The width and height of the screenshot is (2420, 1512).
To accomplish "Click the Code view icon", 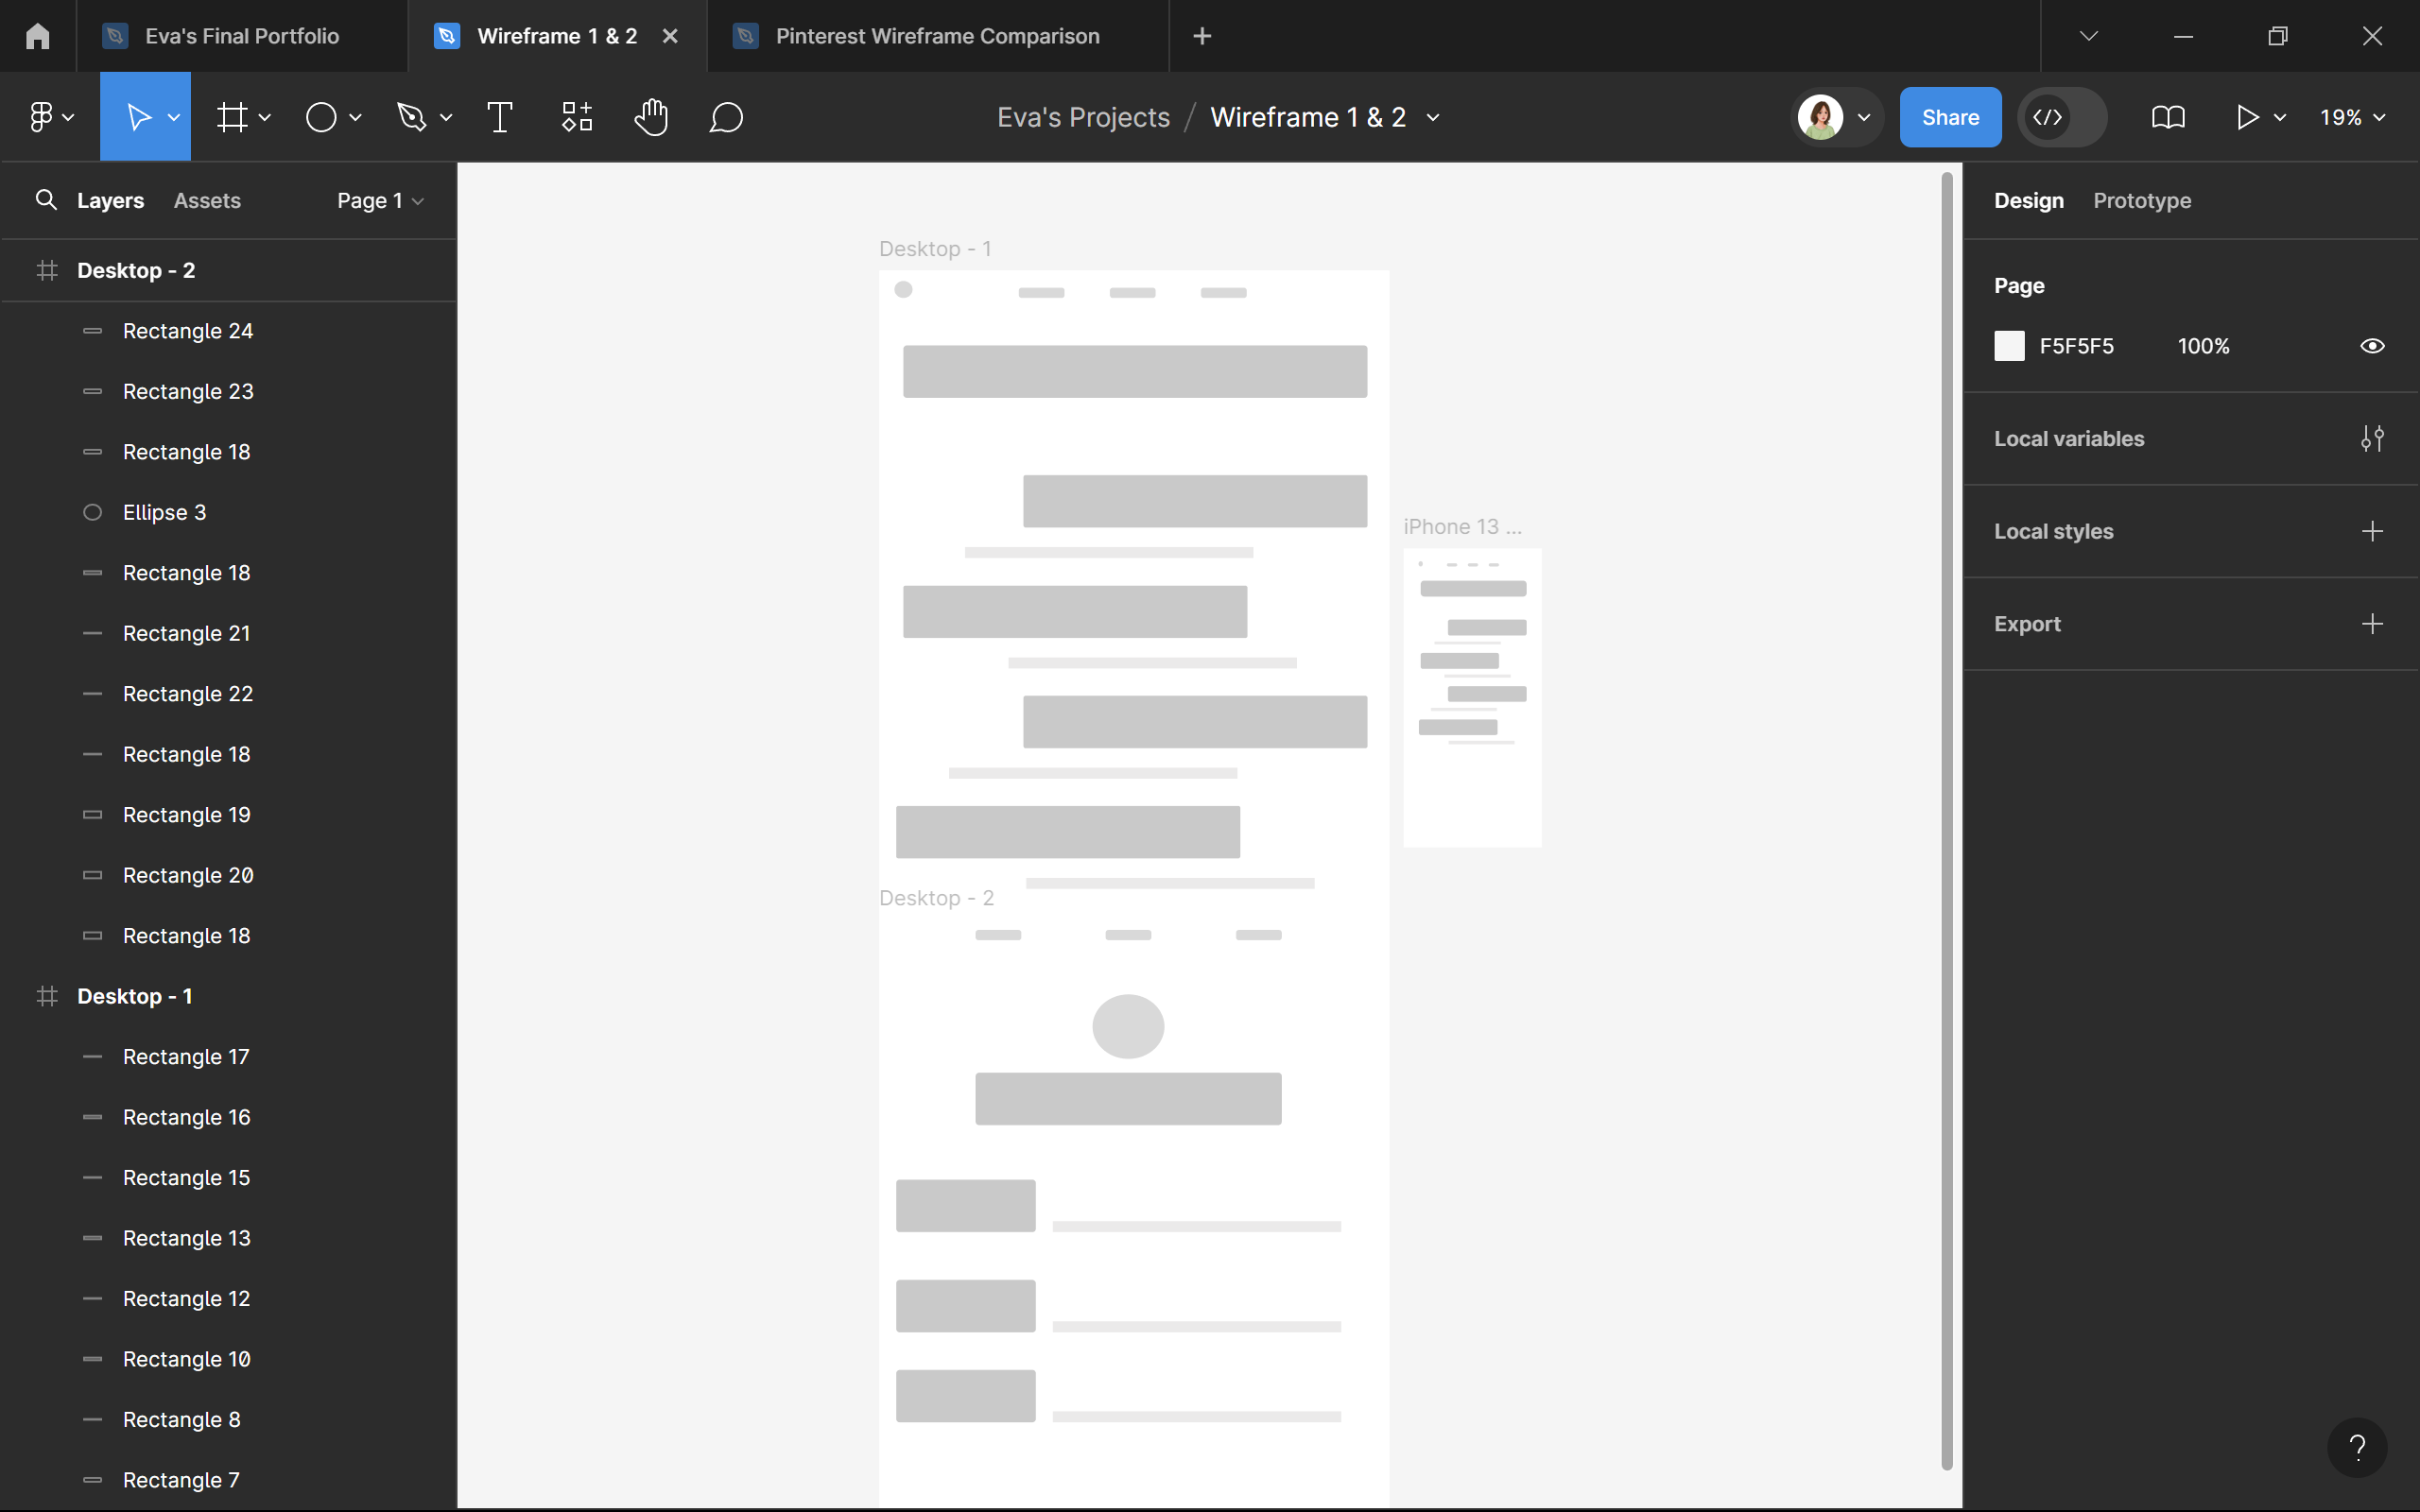I will (2048, 117).
